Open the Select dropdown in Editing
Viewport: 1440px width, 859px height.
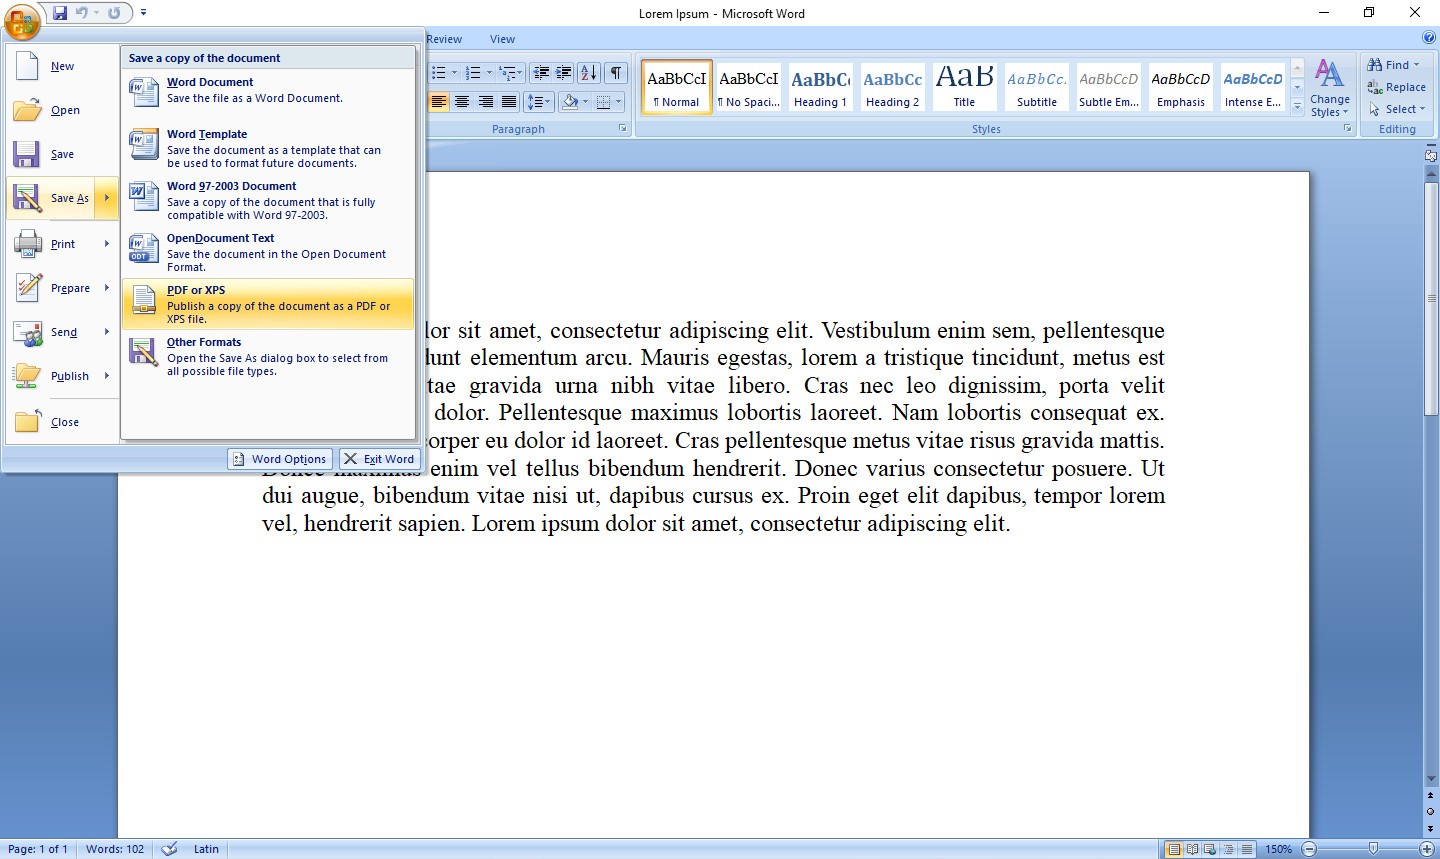pyautogui.click(x=1397, y=109)
